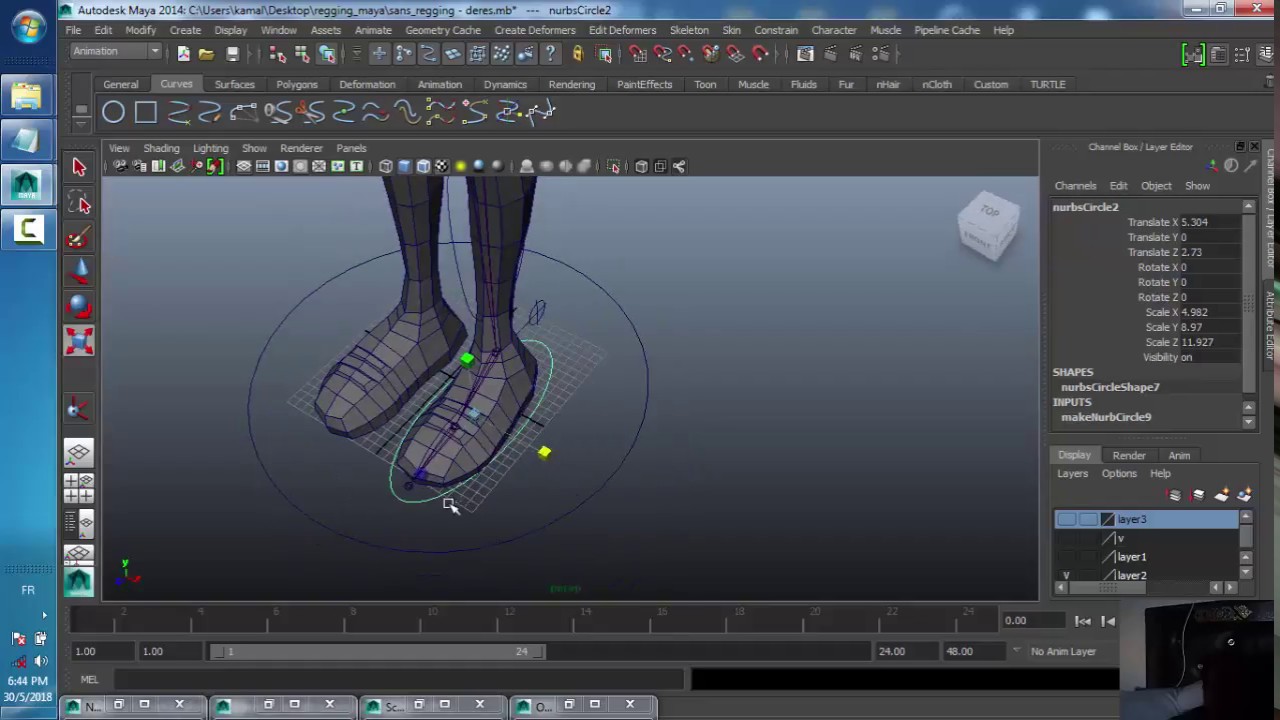Open the viewport Shading menu
This screenshot has width=1280, height=720.
tap(161, 148)
